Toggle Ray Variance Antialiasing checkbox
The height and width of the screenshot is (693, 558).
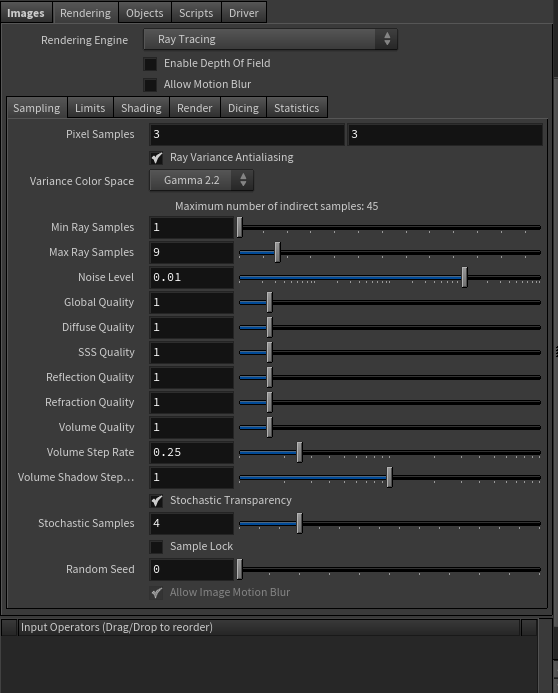(x=156, y=157)
